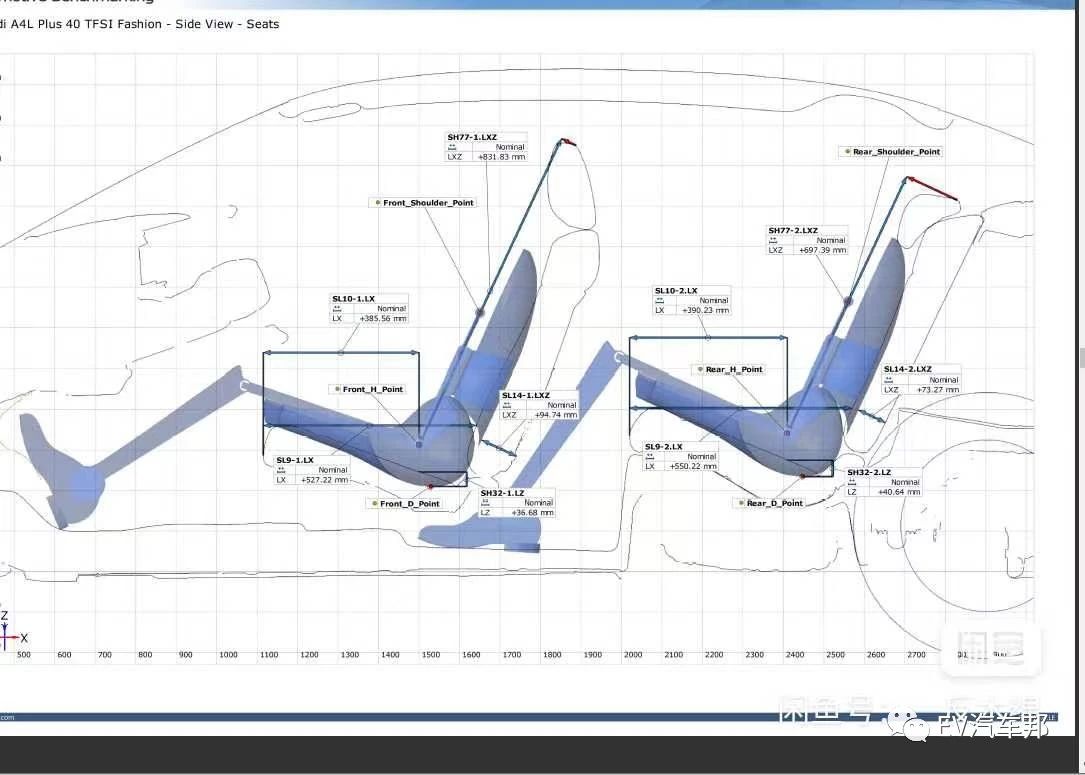
Task: Open the SH77-1.LXZ measurement box
Action: [x=486, y=147]
